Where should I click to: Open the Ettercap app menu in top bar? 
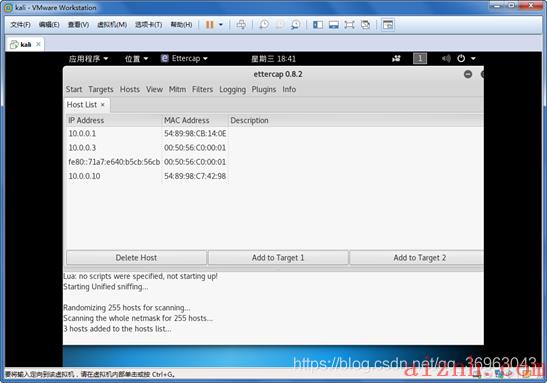coord(184,59)
